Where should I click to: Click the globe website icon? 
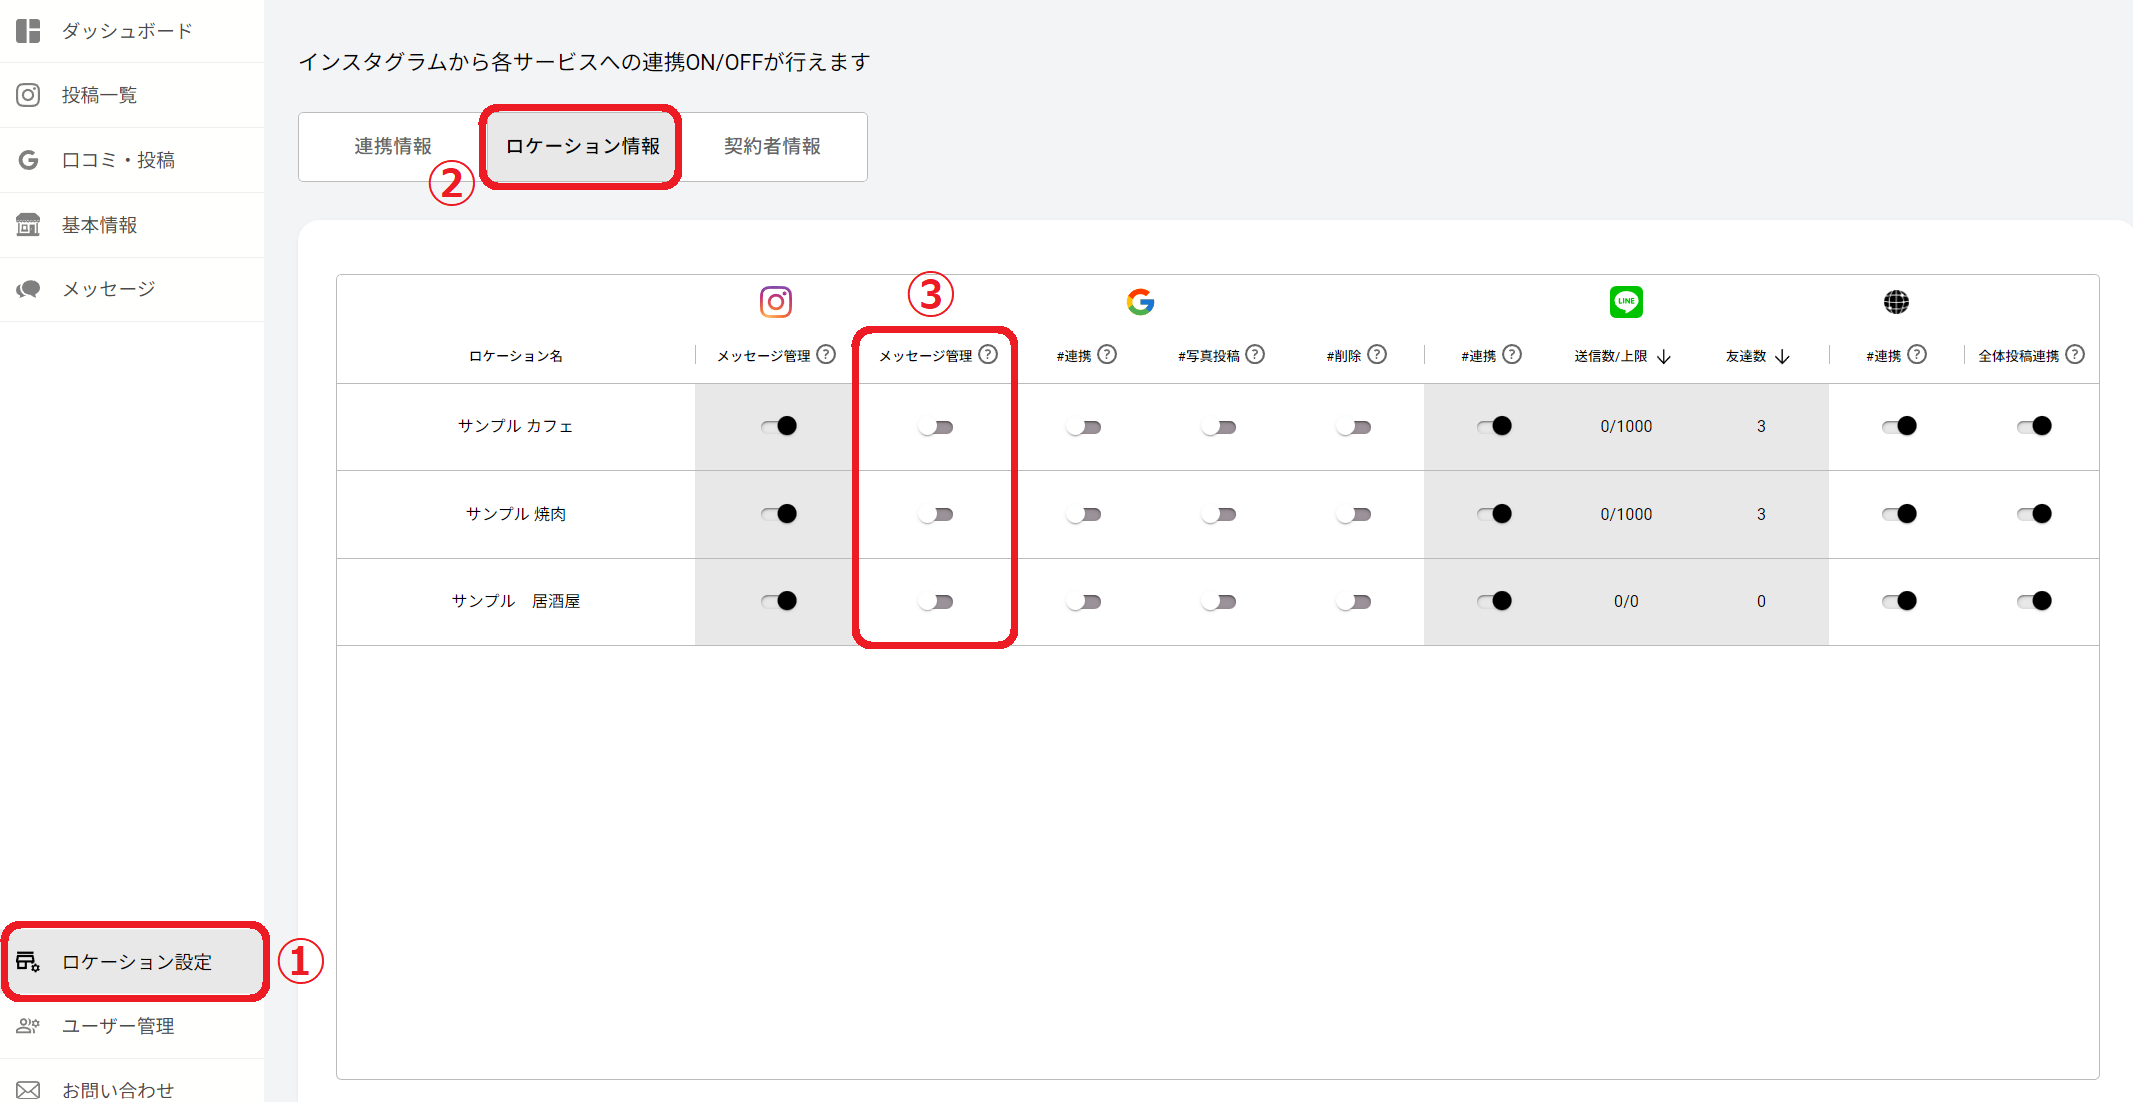click(1895, 301)
